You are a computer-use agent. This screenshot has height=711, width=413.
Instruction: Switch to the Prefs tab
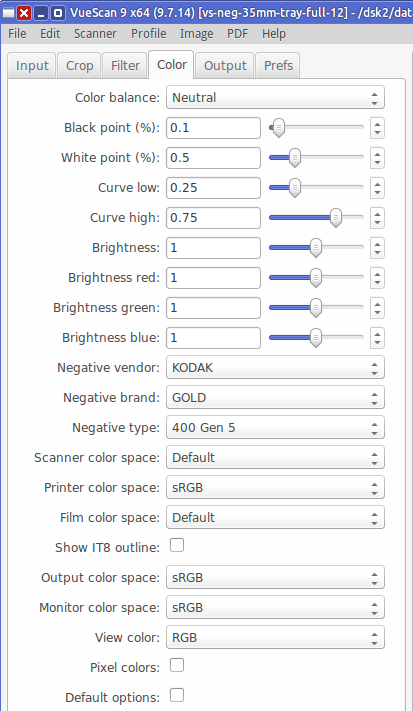[278, 66]
